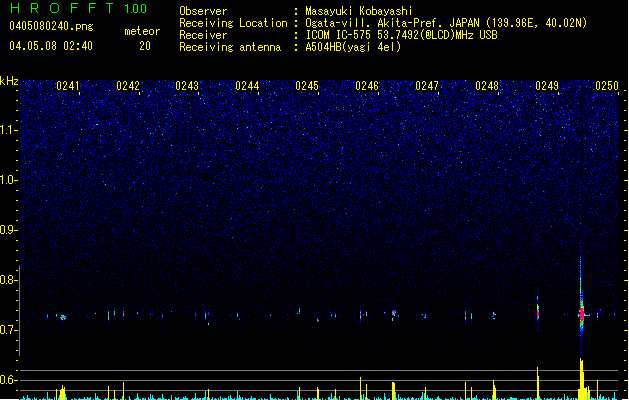Click the strong red meteor echo near 0249
The height and width of the screenshot is (400, 629).
(581, 314)
